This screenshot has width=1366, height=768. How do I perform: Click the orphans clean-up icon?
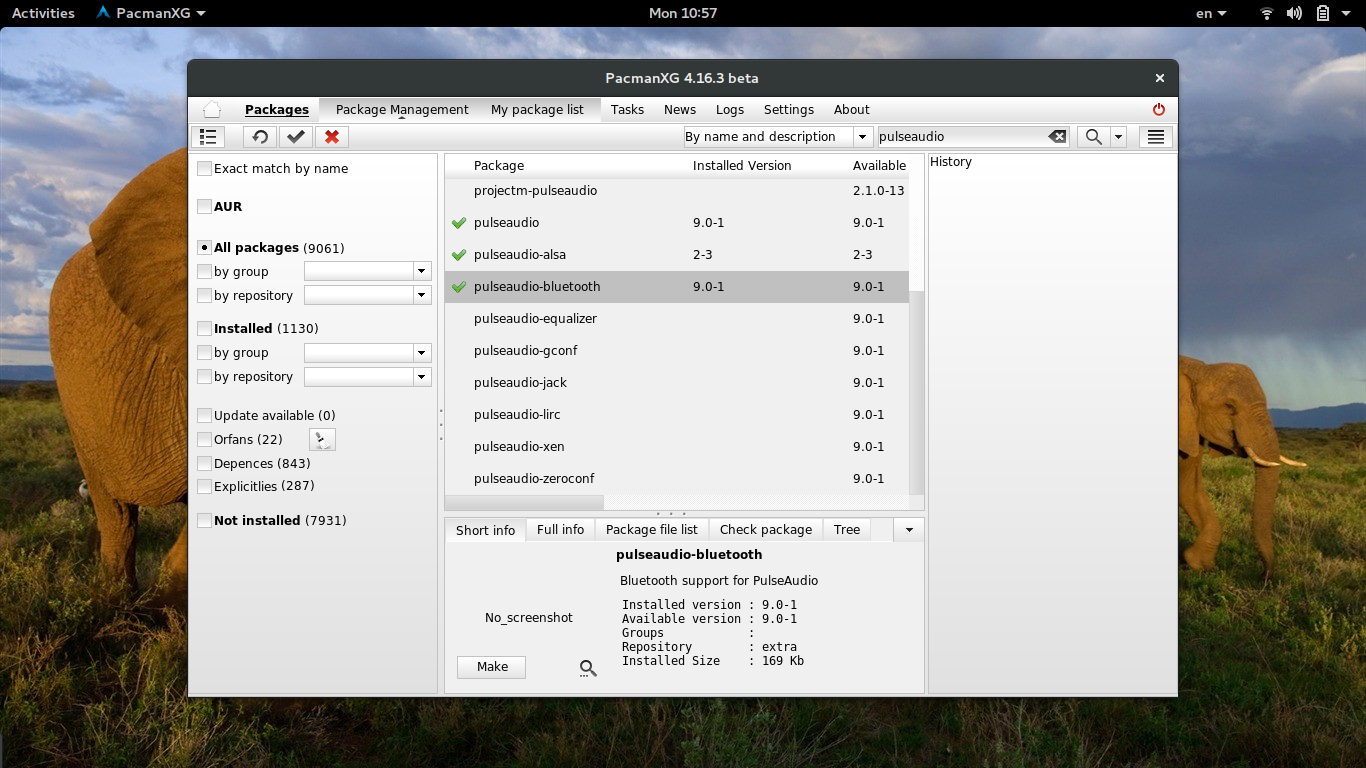tap(322, 439)
